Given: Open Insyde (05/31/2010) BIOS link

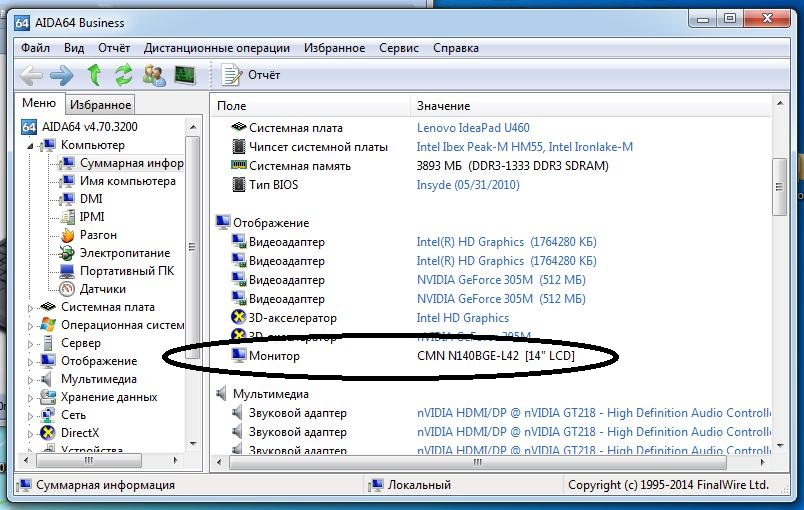Looking at the screenshot, I should coord(468,185).
